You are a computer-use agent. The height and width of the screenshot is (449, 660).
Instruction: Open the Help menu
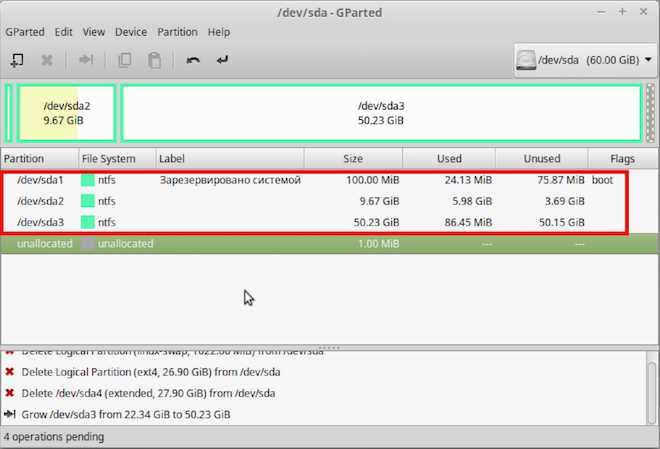click(219, 32)
